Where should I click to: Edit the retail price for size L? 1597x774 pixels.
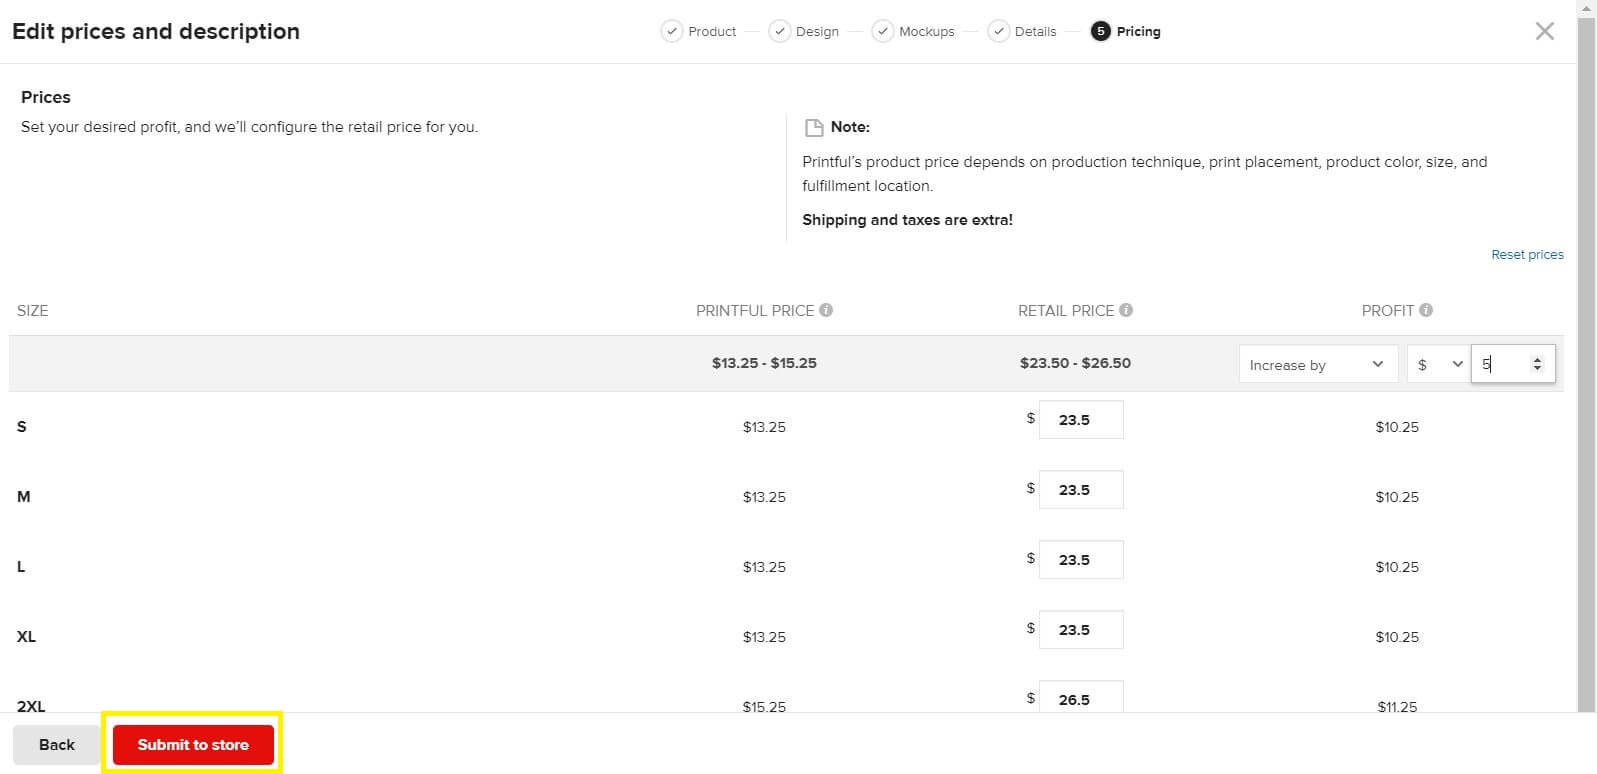point(1081,560)
